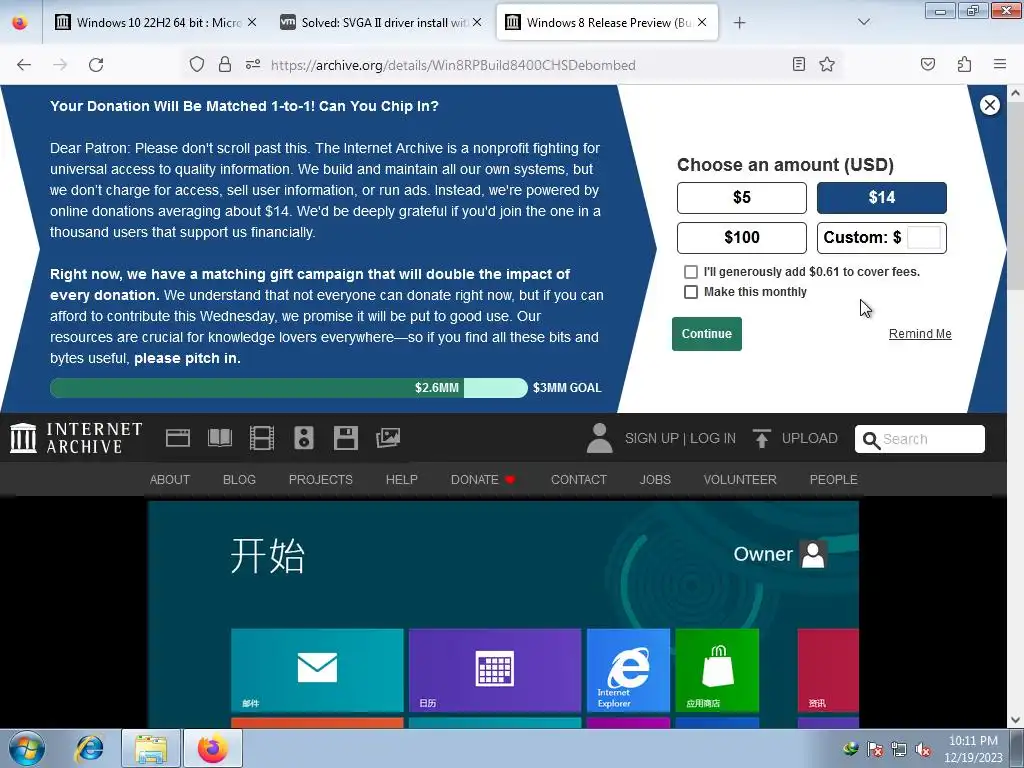Launch Internet Explorer from the taskbar
1024x768 pixels.
tap(89, 748)
